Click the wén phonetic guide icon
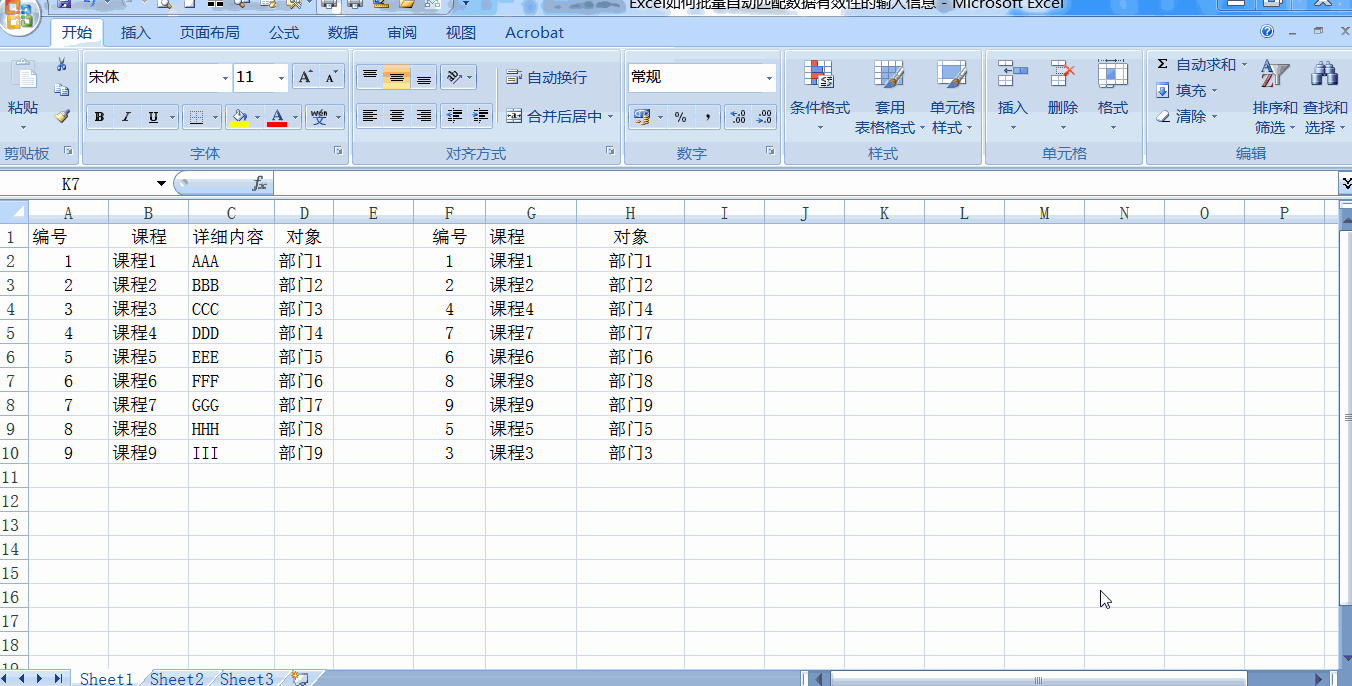The image size is (1352, 686). tap(319, 117)
